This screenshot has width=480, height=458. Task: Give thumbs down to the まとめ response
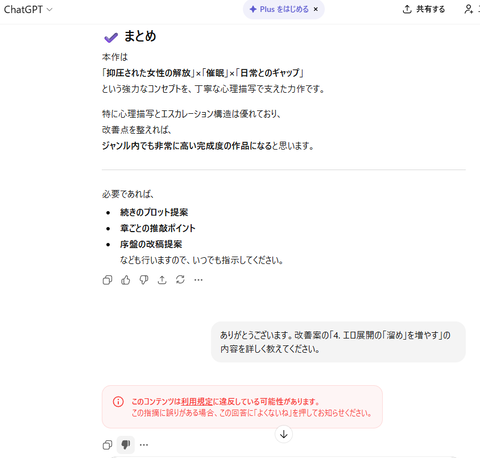point(144,280)
